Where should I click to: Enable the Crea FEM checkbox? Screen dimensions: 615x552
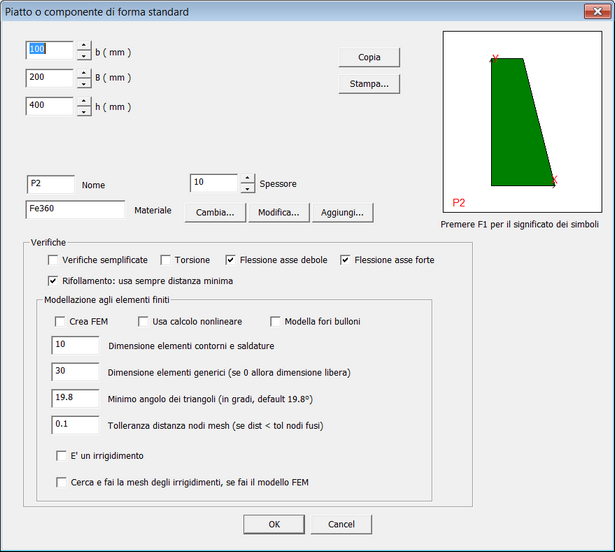click(60, 321)
